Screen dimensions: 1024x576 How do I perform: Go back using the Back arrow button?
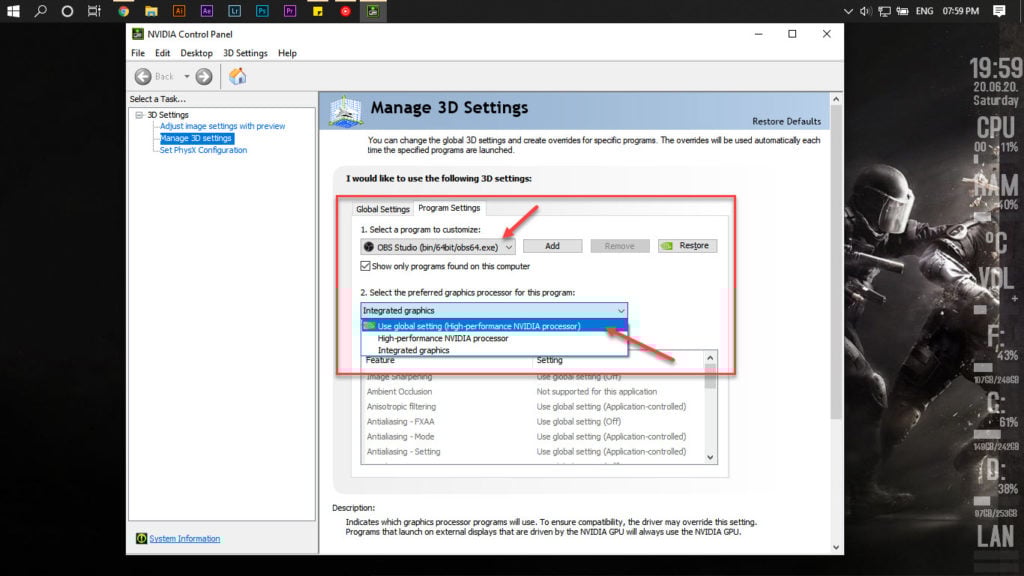click(x=143, y=76)
